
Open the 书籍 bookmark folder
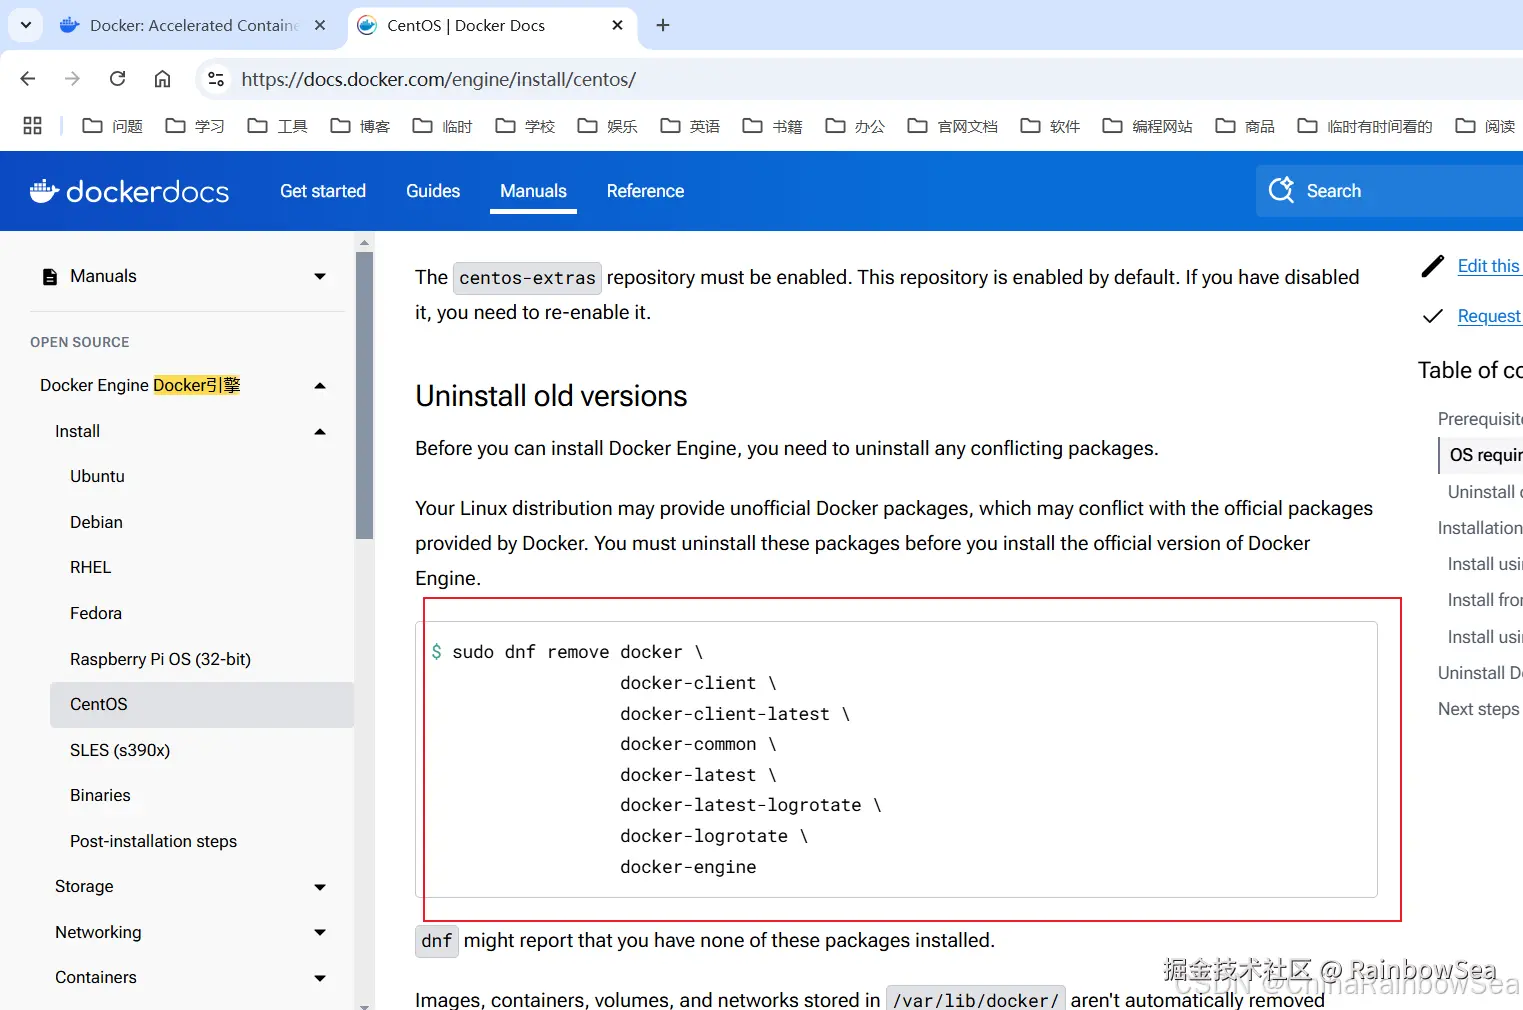[x=773, y=126]
